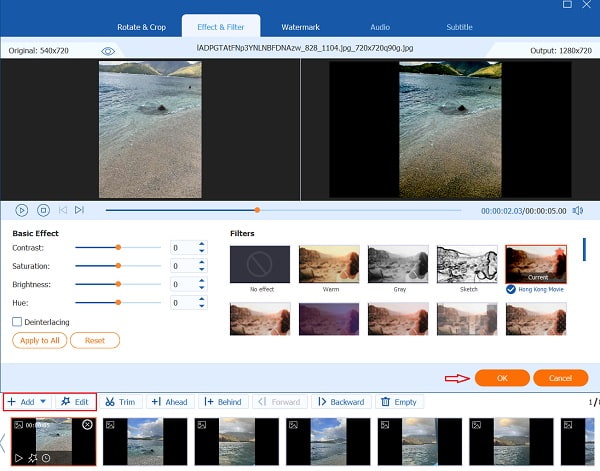The width and height of the screenshot is (600, 471).
Task: Remove first clip with X icon
Action: point(87,424)
